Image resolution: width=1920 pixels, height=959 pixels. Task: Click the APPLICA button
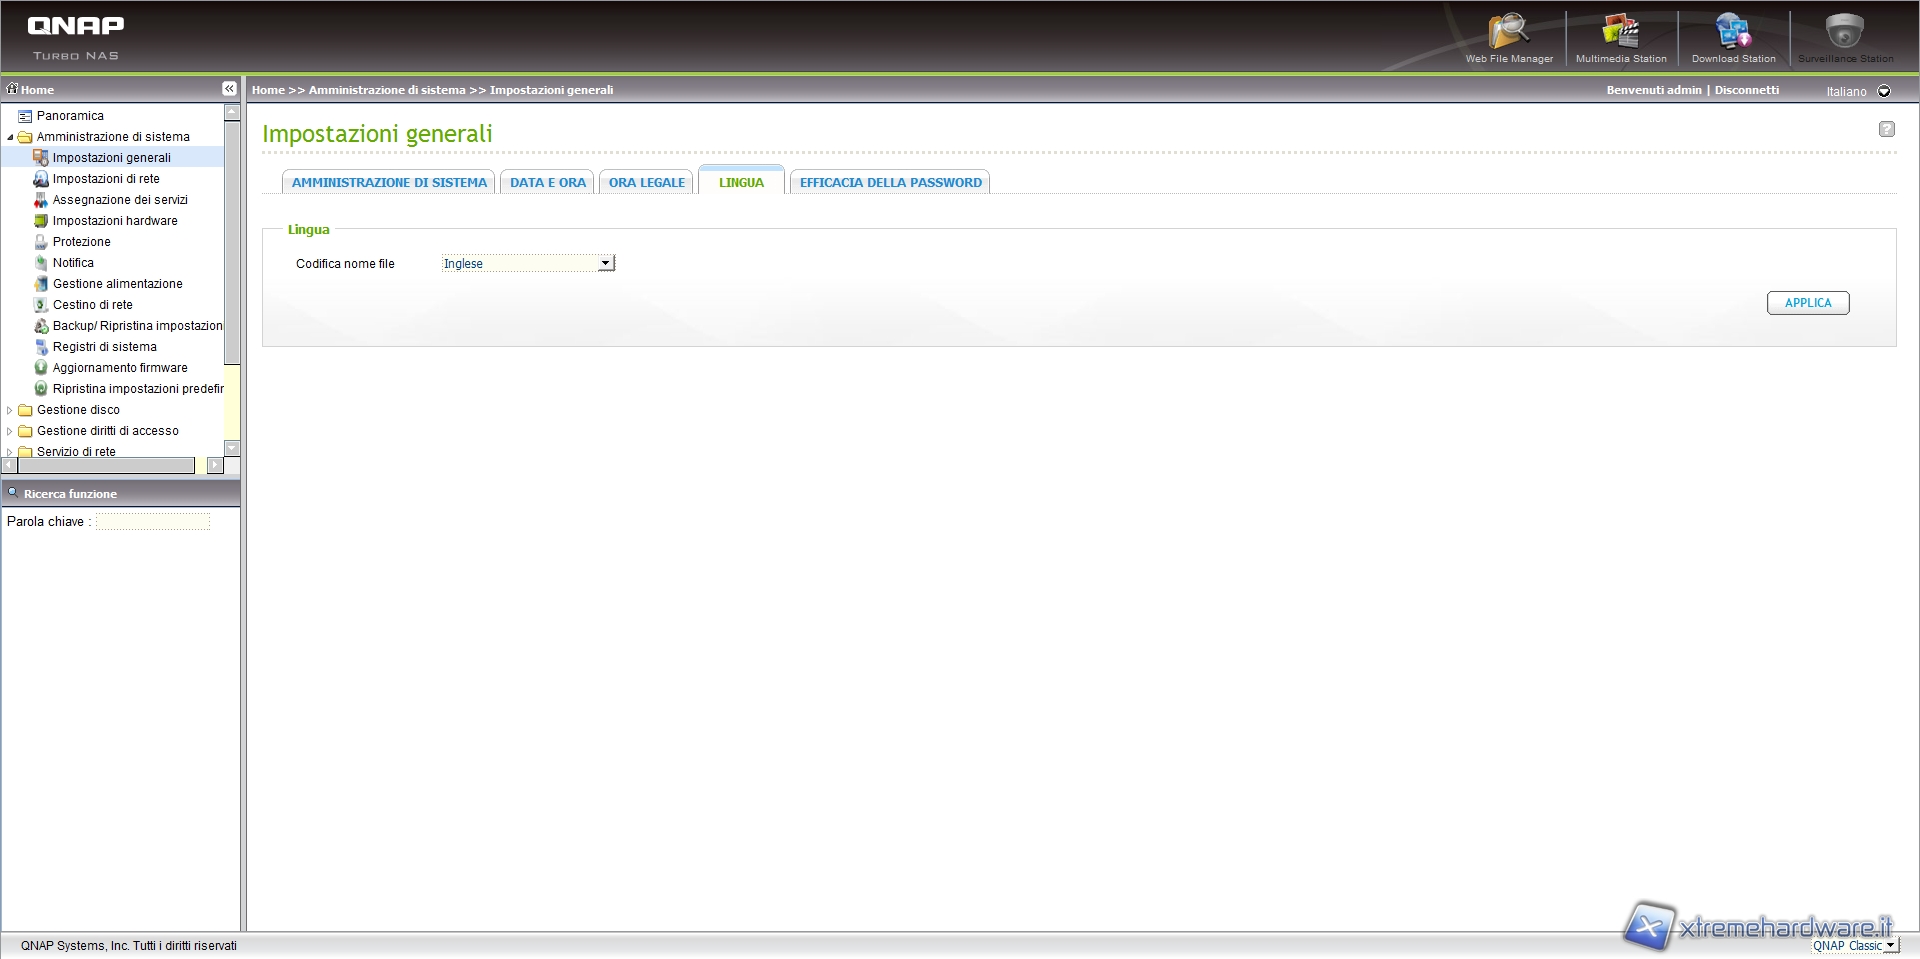pos(1807,303)
